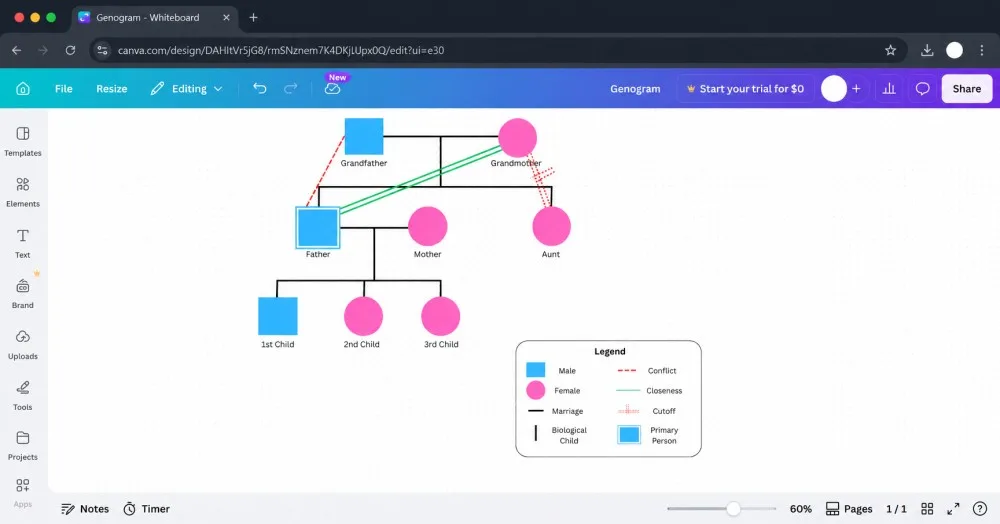The image size is (1000, 524).
Task: Click the Closeness label in legend
Action: click(664, 391)
